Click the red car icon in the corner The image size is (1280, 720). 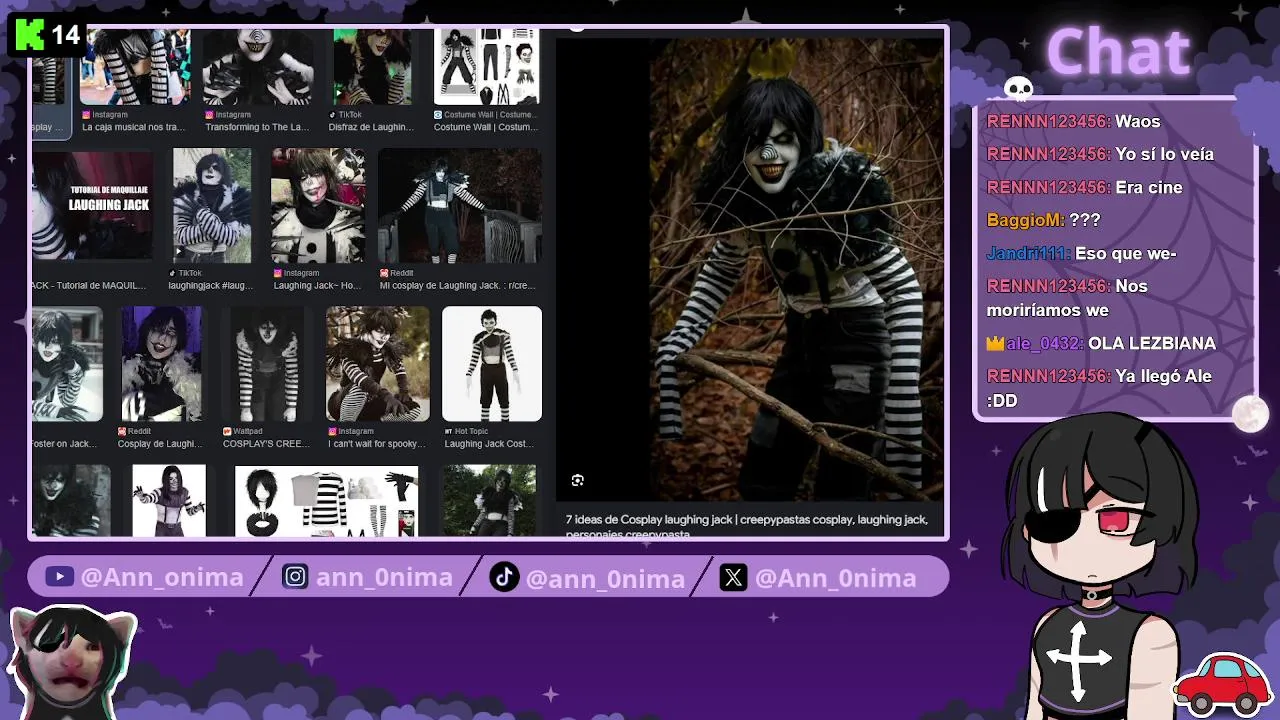coord(1223,683)
